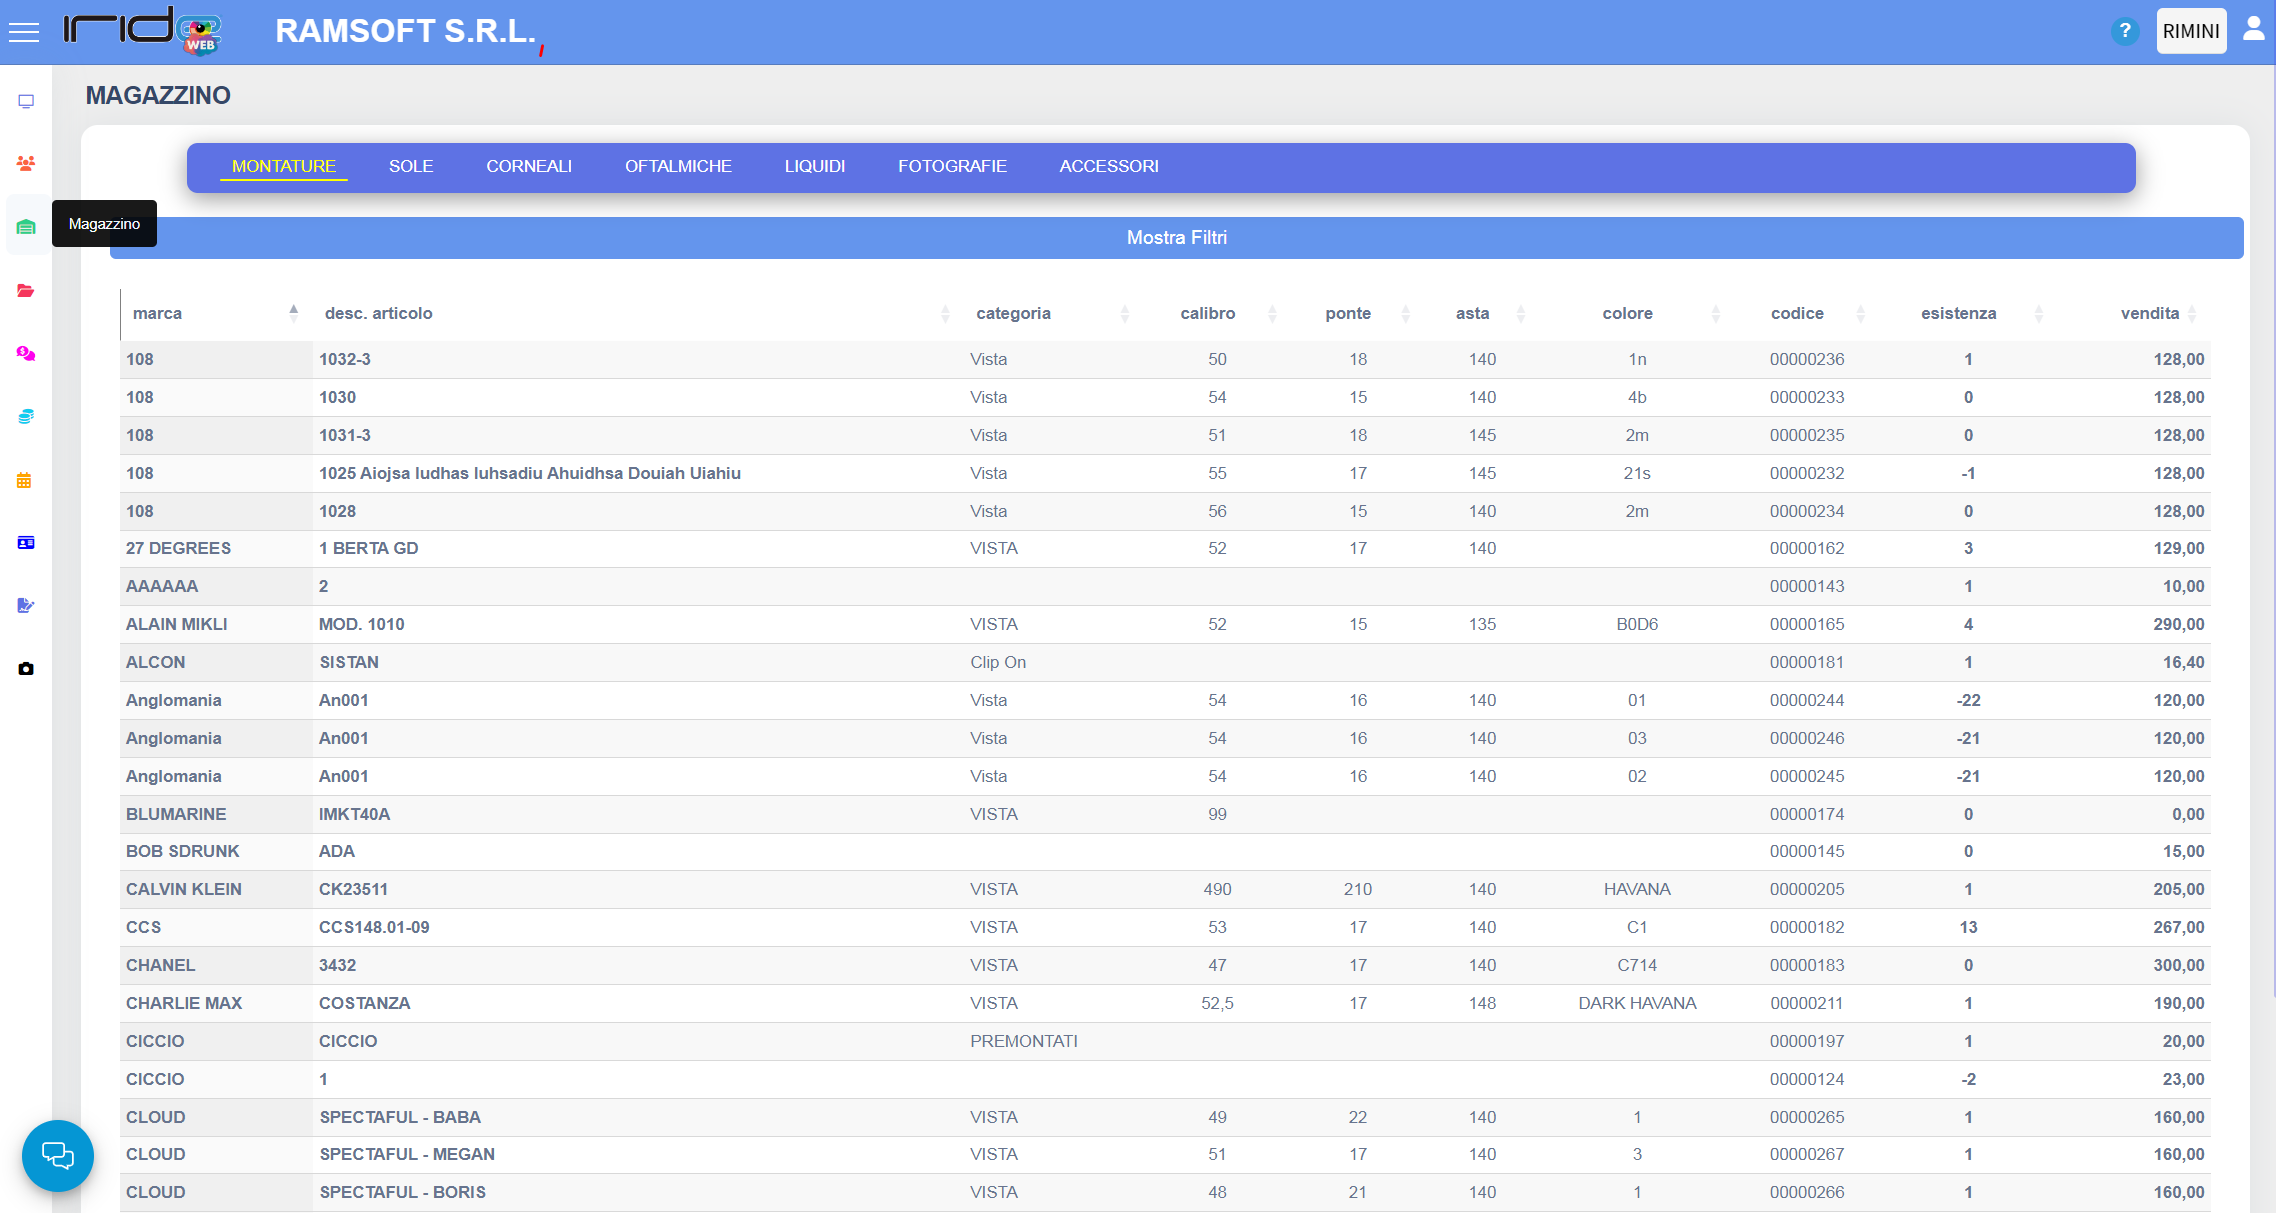Viewport: 2276px width, 1213px height.
Task: Switch to the SOLE tab
Action: point(411,166)
